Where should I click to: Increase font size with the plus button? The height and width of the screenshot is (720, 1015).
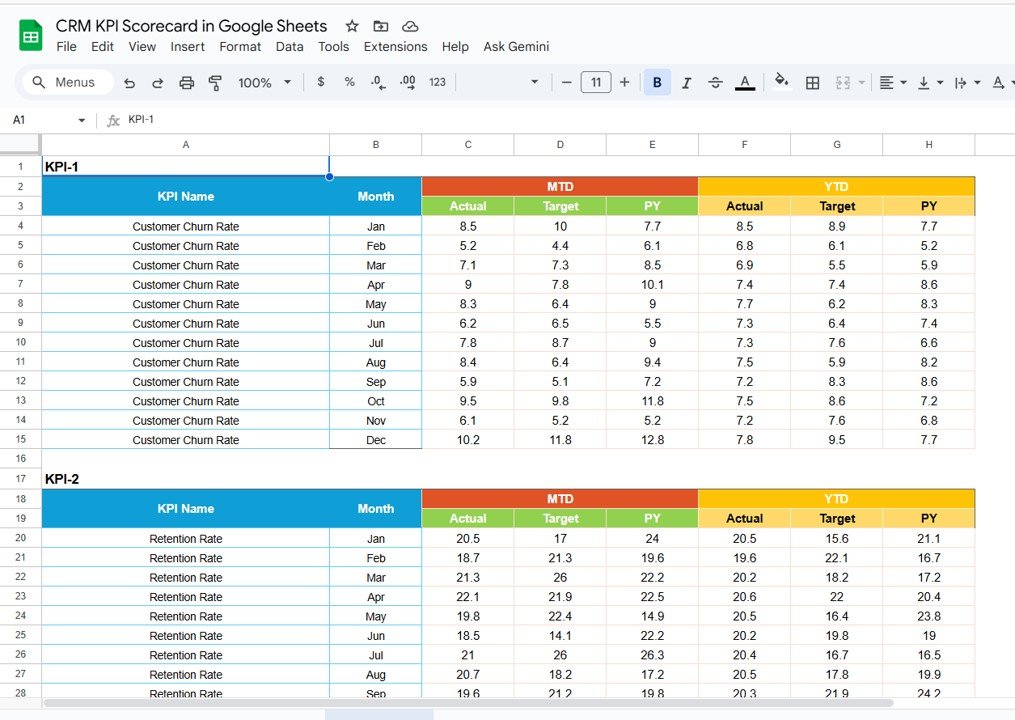[625, 83]
